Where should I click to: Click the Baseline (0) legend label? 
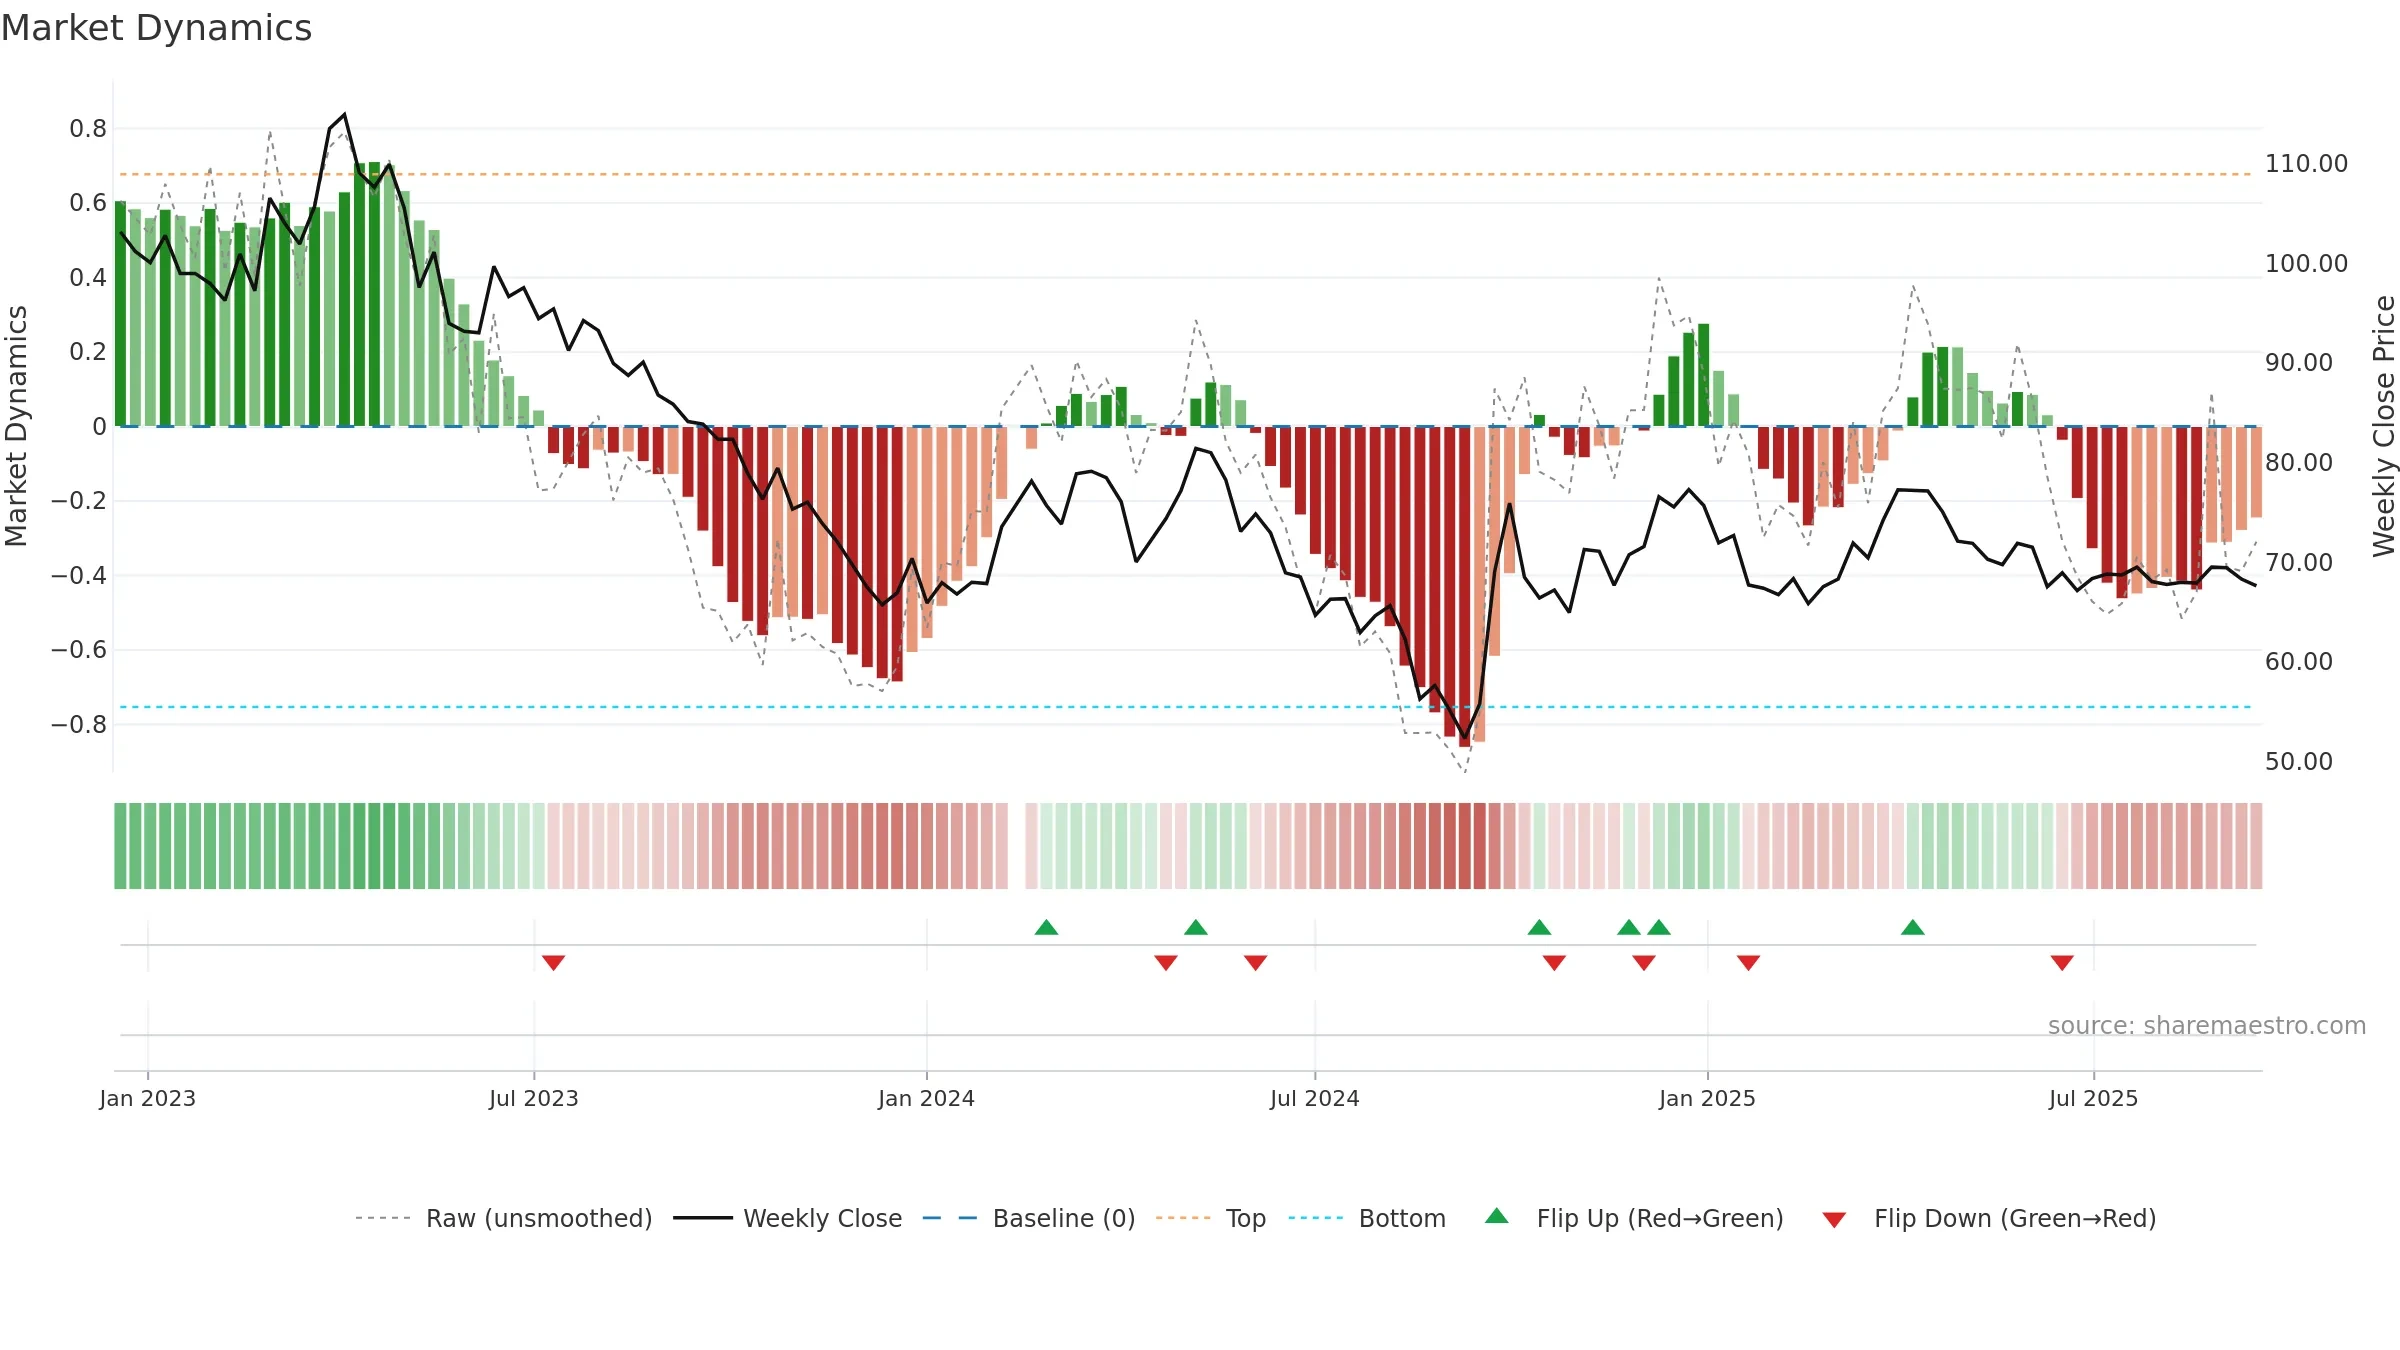pos(1064,1218)
